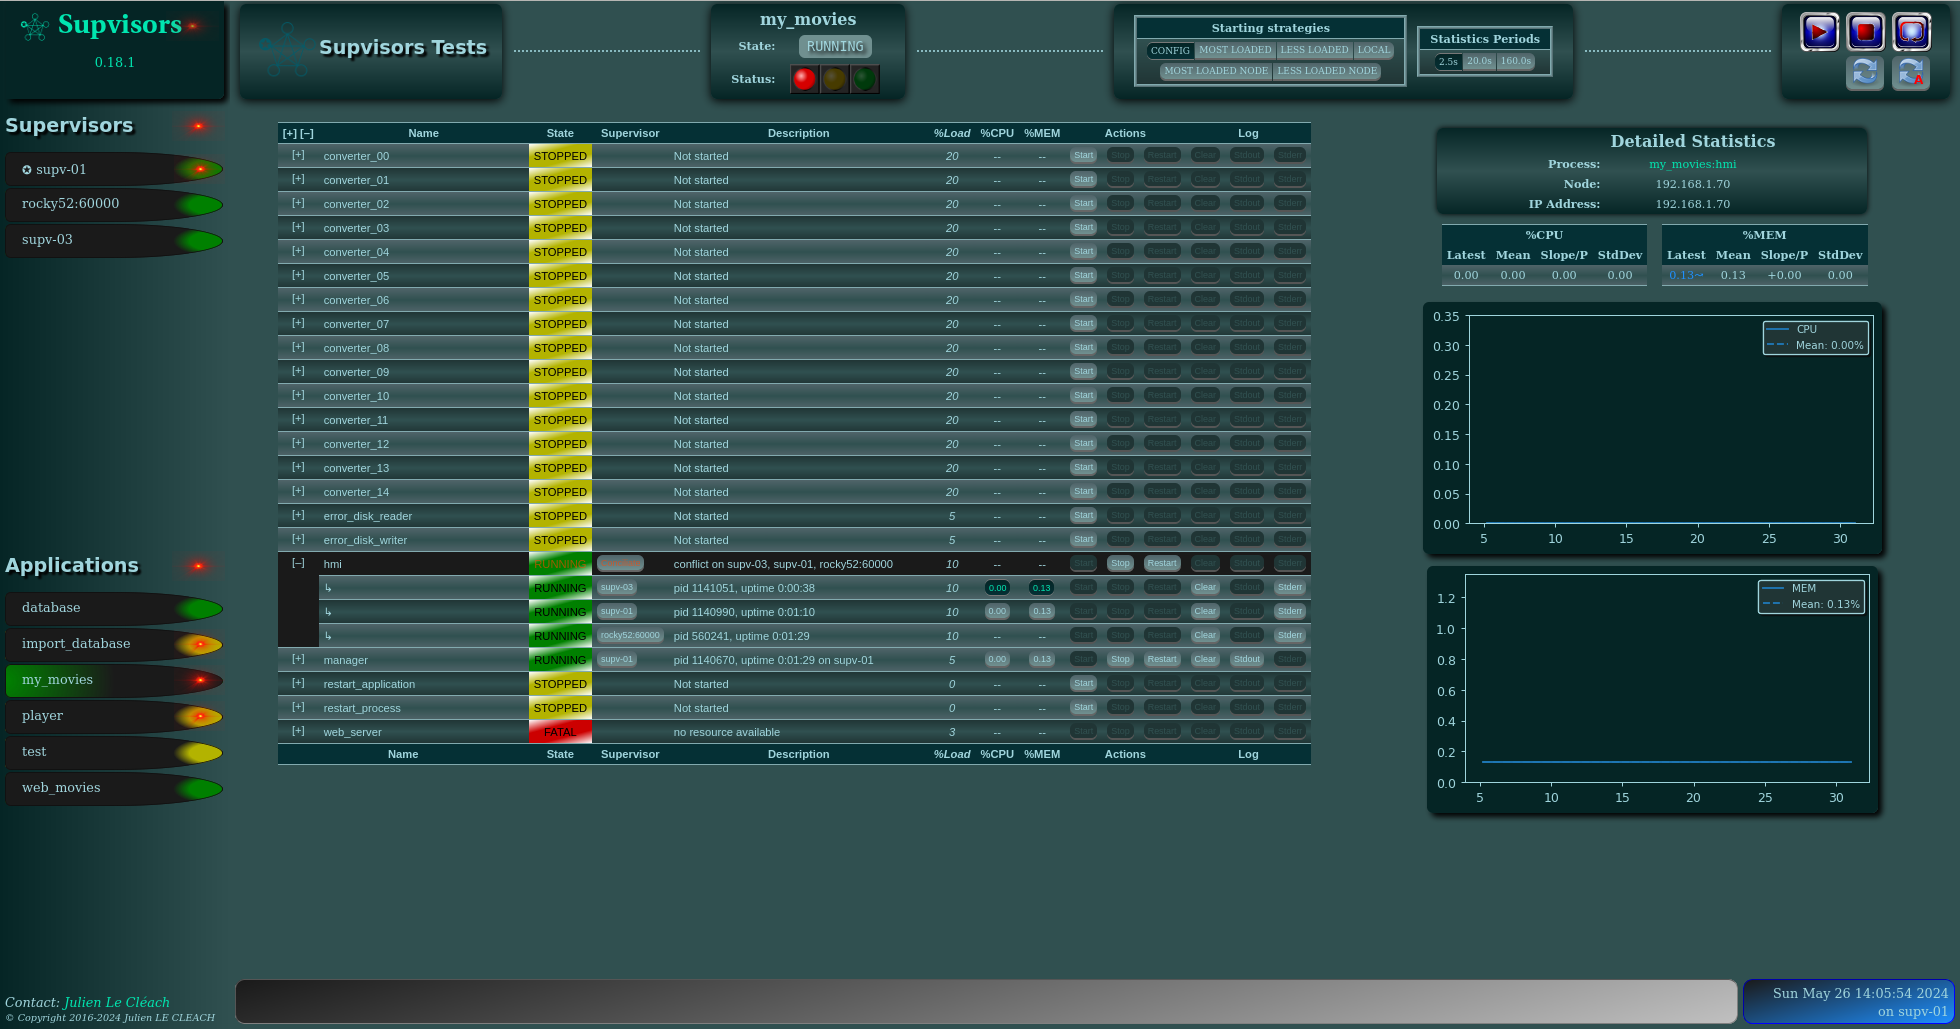Restart application using the loop arrow icon
Screen dimensions: 1960x1029
pos(1911,32)
